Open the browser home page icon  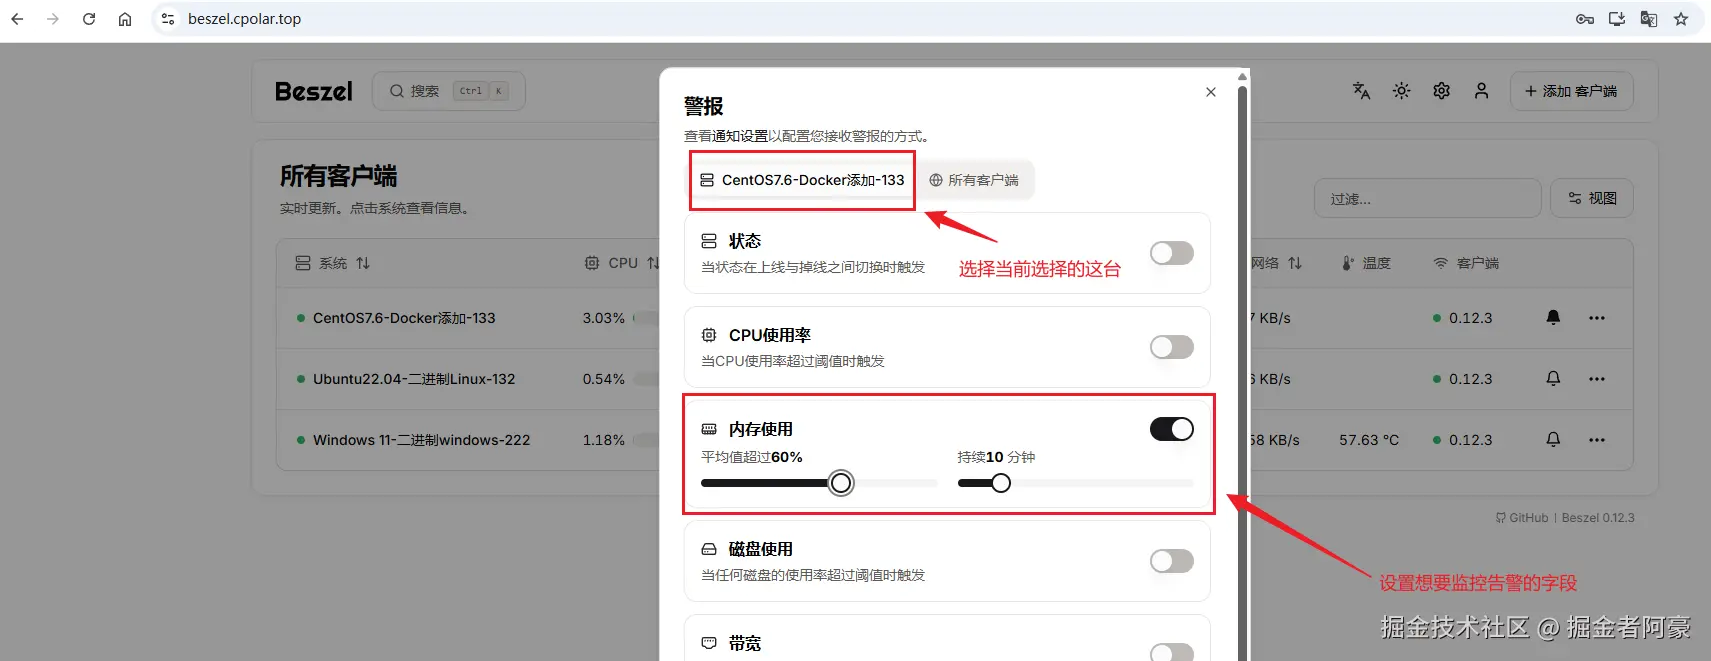point(125,19)
